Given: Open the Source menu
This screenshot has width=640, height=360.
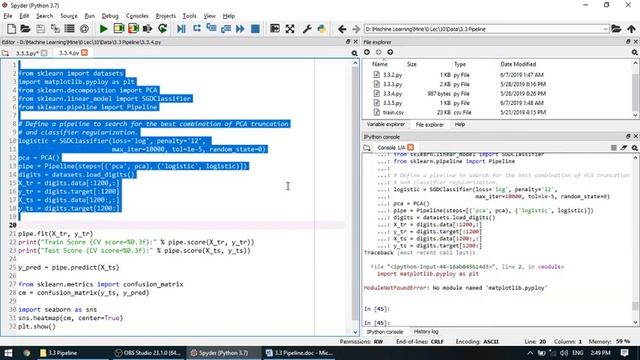Looking at the screenshot, I should coord(69,16).
